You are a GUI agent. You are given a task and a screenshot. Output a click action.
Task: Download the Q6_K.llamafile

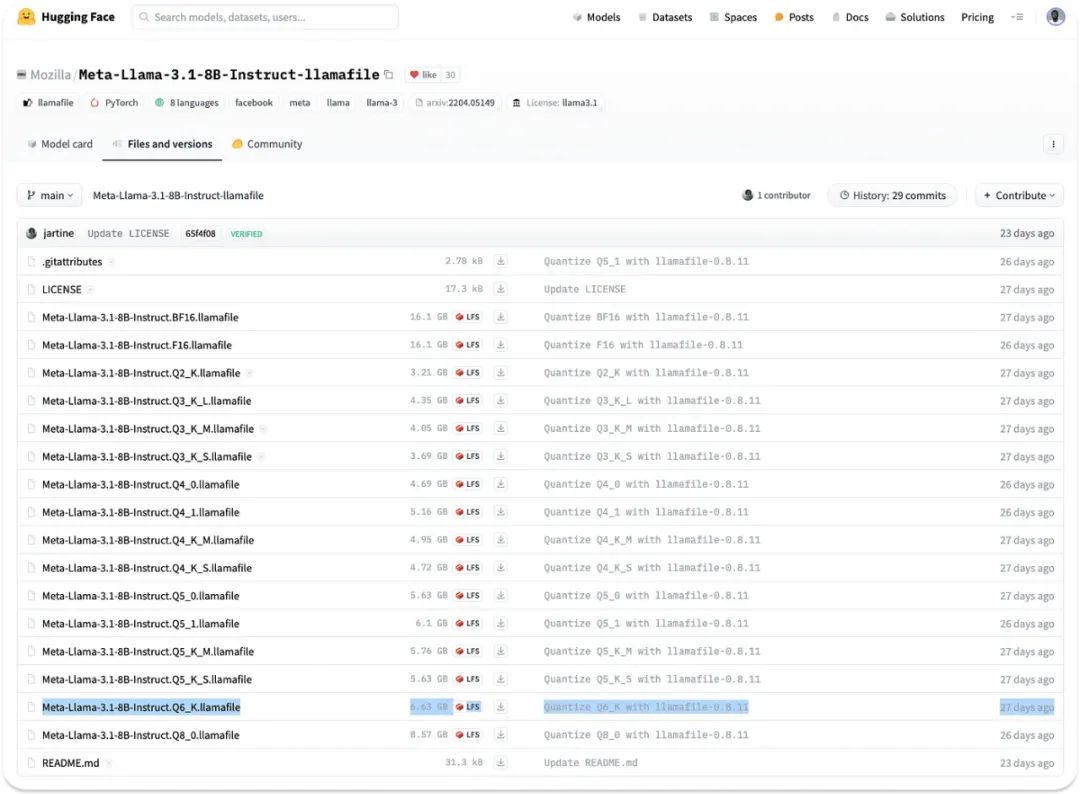tap(501, 707)
